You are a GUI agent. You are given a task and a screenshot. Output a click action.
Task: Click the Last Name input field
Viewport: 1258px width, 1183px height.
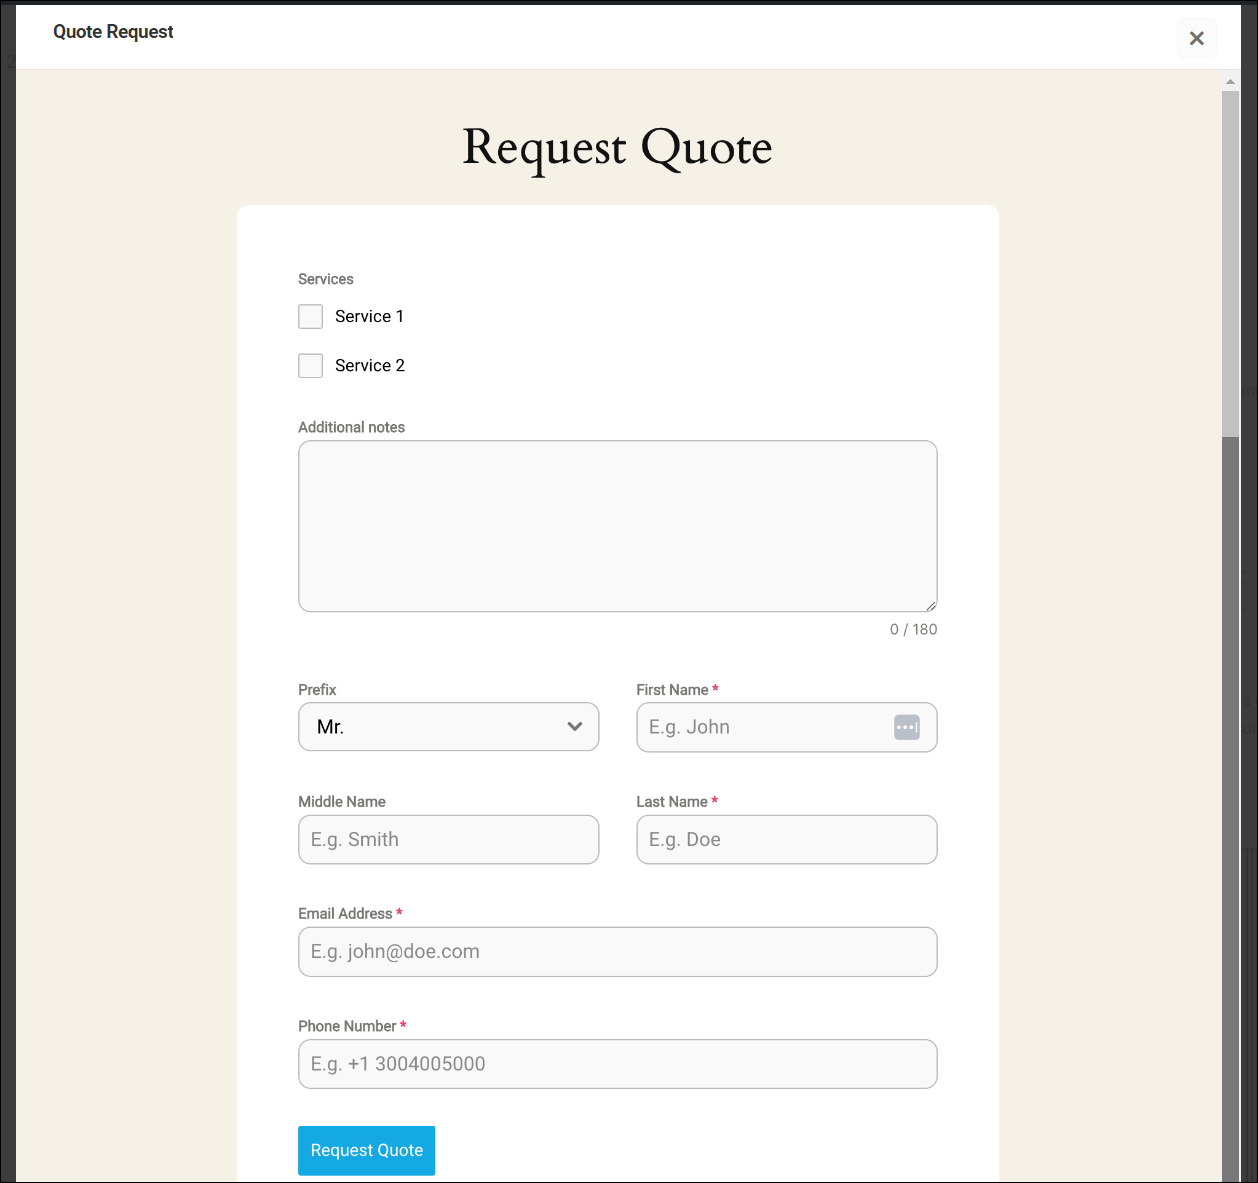(x=786, y=839)
